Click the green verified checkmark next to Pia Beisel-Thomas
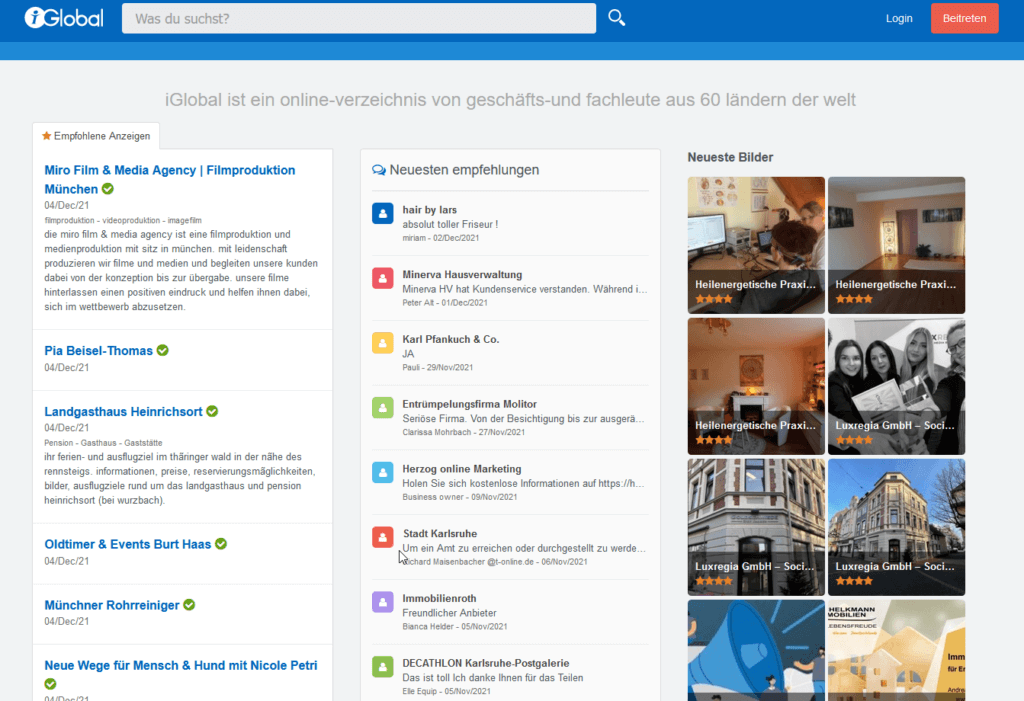1024x701 pixels. click(163, 351)
